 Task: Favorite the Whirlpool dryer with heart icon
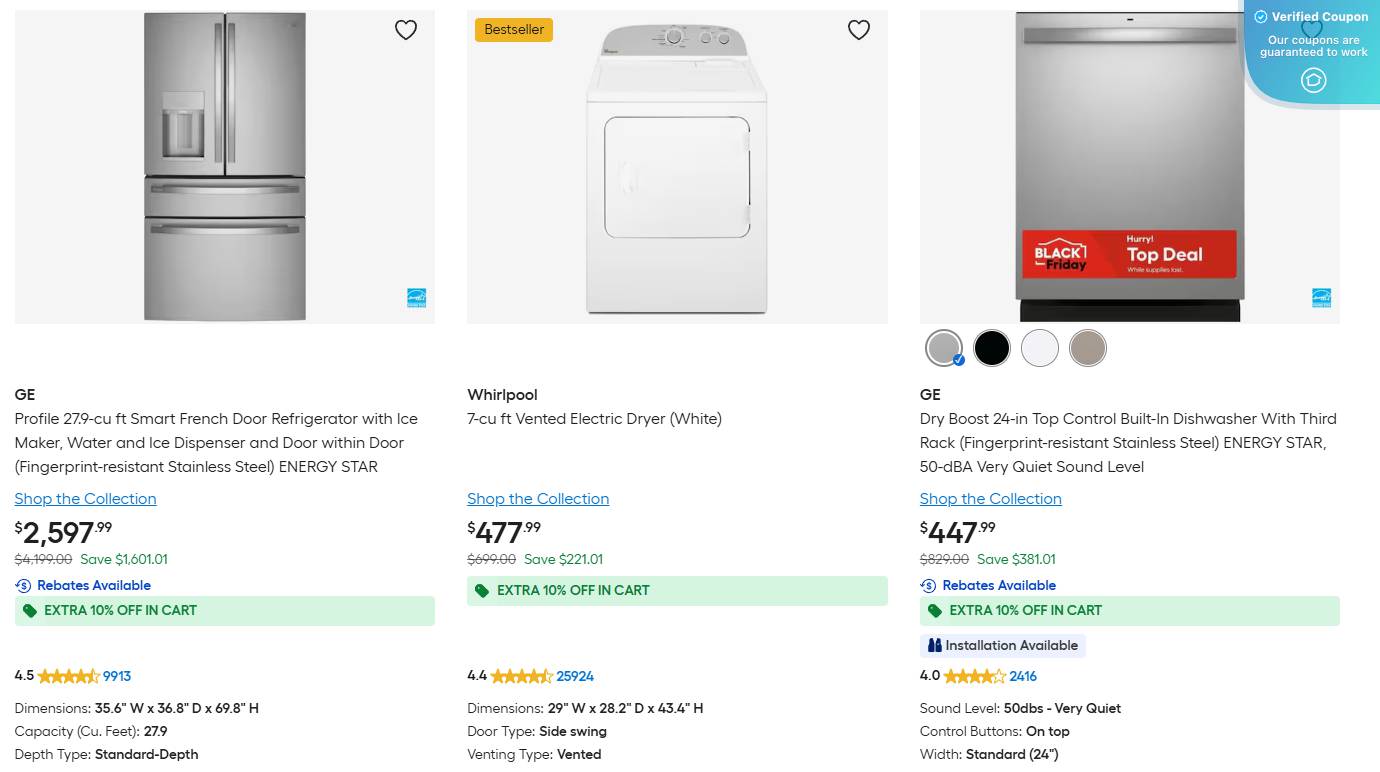(859, 30)
